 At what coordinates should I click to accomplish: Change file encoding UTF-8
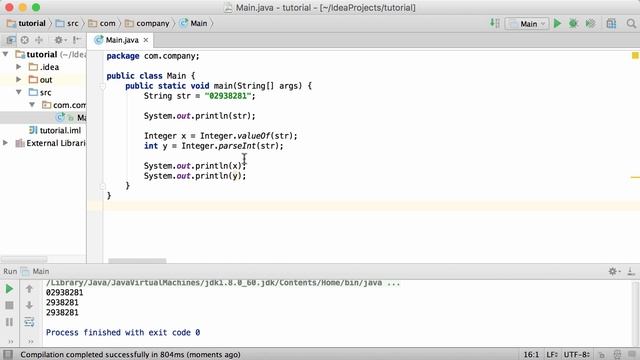point(576,355)
